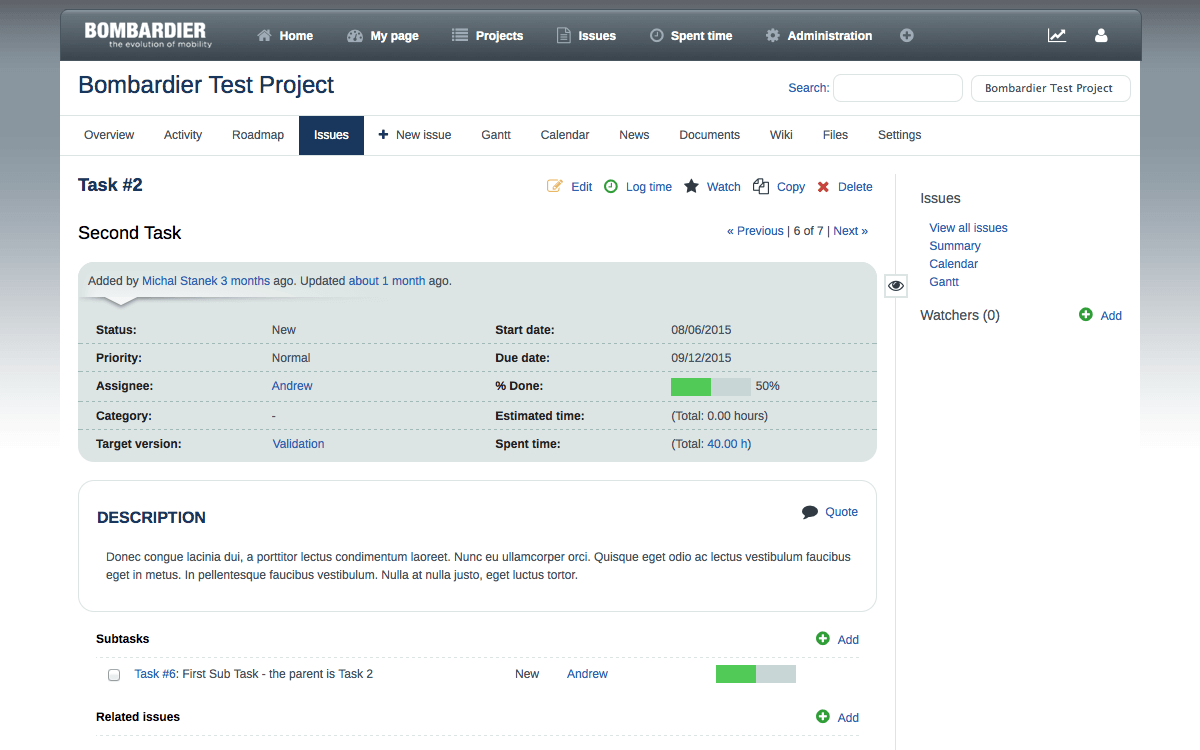Check the Task #6 subtask checkbox
Image resolution: width=1200 pixels, height=750 pixels.
pyautogui.click(x=114, y=675)
